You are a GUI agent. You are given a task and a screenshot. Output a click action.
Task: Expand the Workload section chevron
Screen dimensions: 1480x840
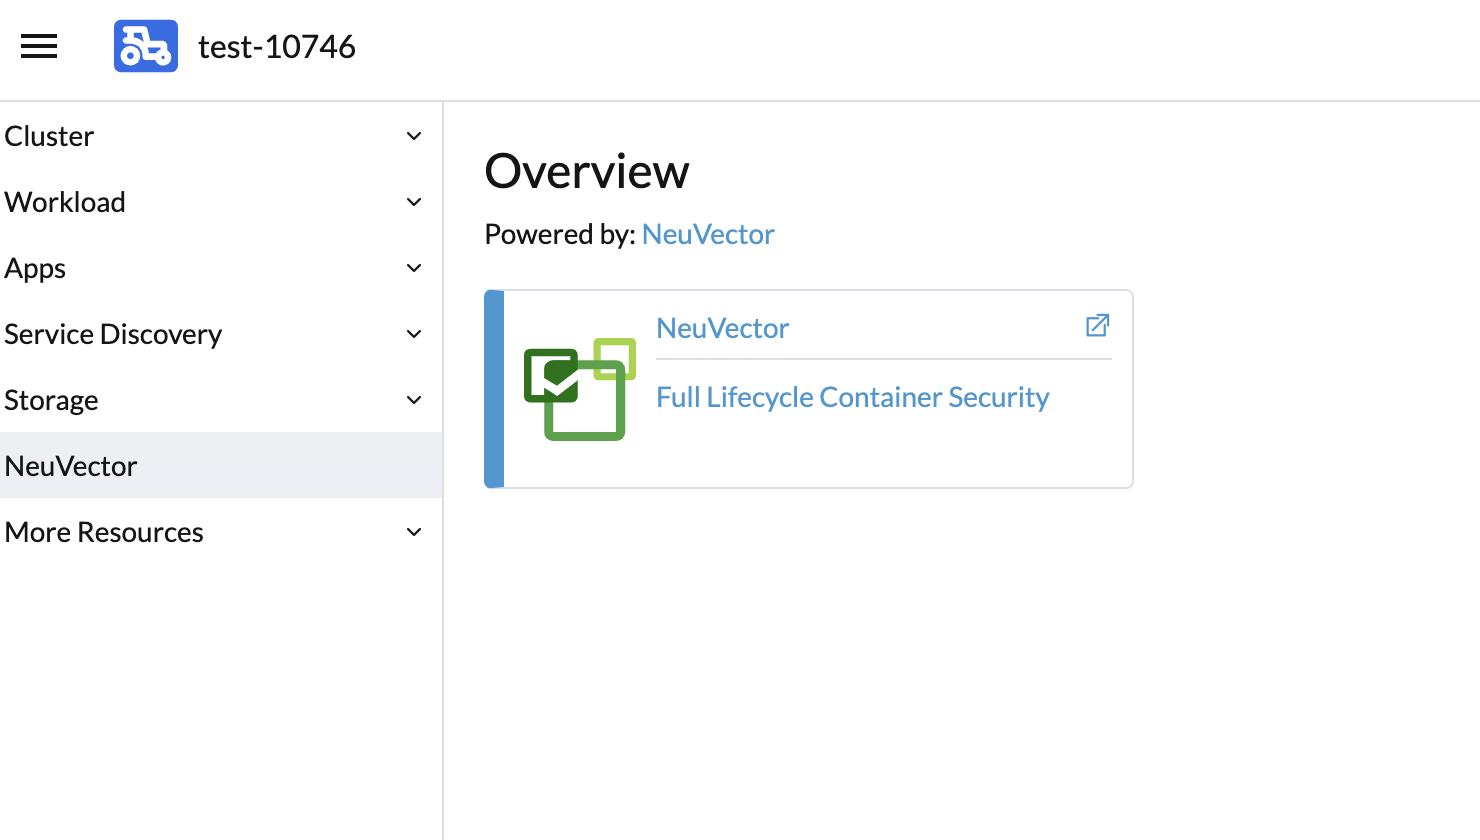[413, 201]
